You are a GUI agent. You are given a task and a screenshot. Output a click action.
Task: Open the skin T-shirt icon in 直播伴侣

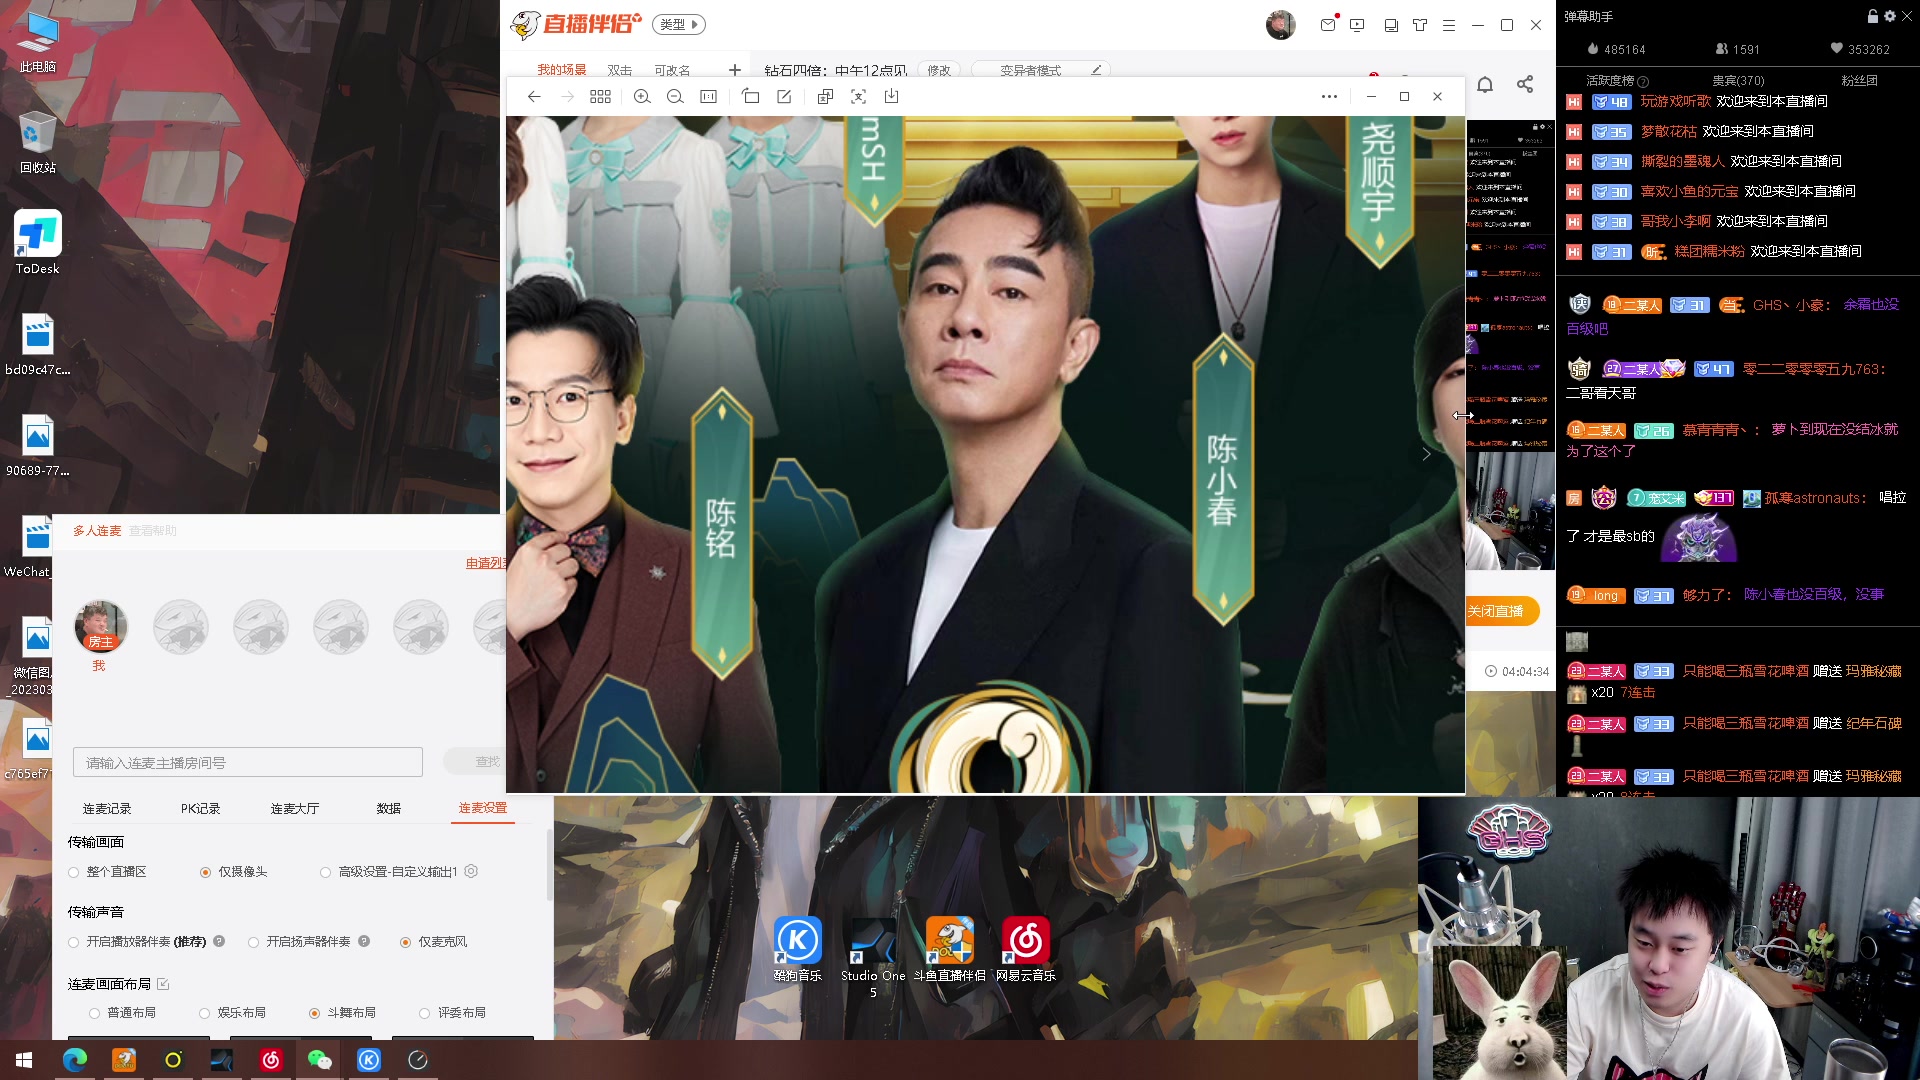[x=1420, y=25]
